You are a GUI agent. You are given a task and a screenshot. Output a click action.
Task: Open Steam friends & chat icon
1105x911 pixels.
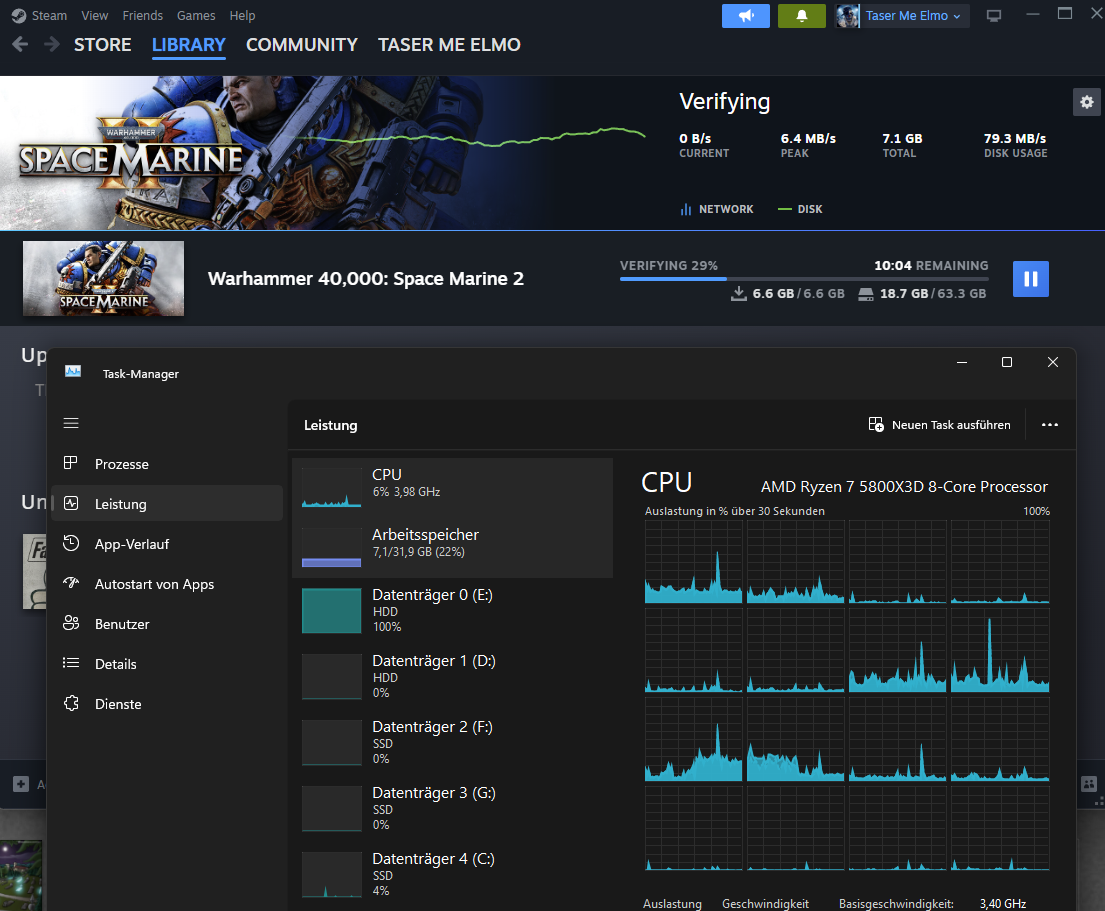[1089, 783]
